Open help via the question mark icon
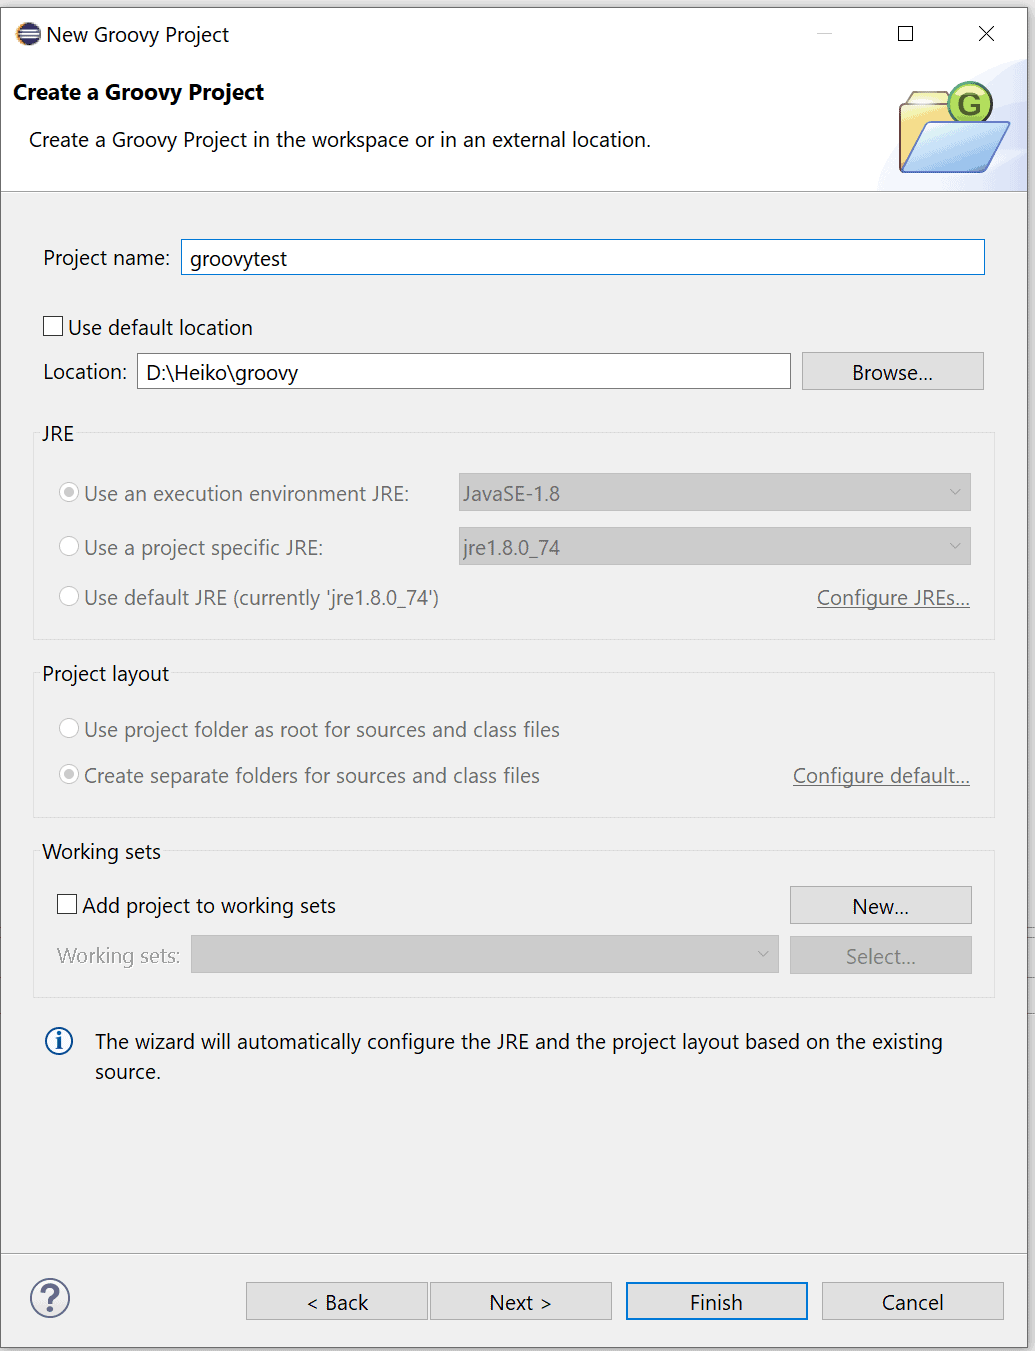Viewport: 1035px width, 1351px height. (x=49, y=1298)
